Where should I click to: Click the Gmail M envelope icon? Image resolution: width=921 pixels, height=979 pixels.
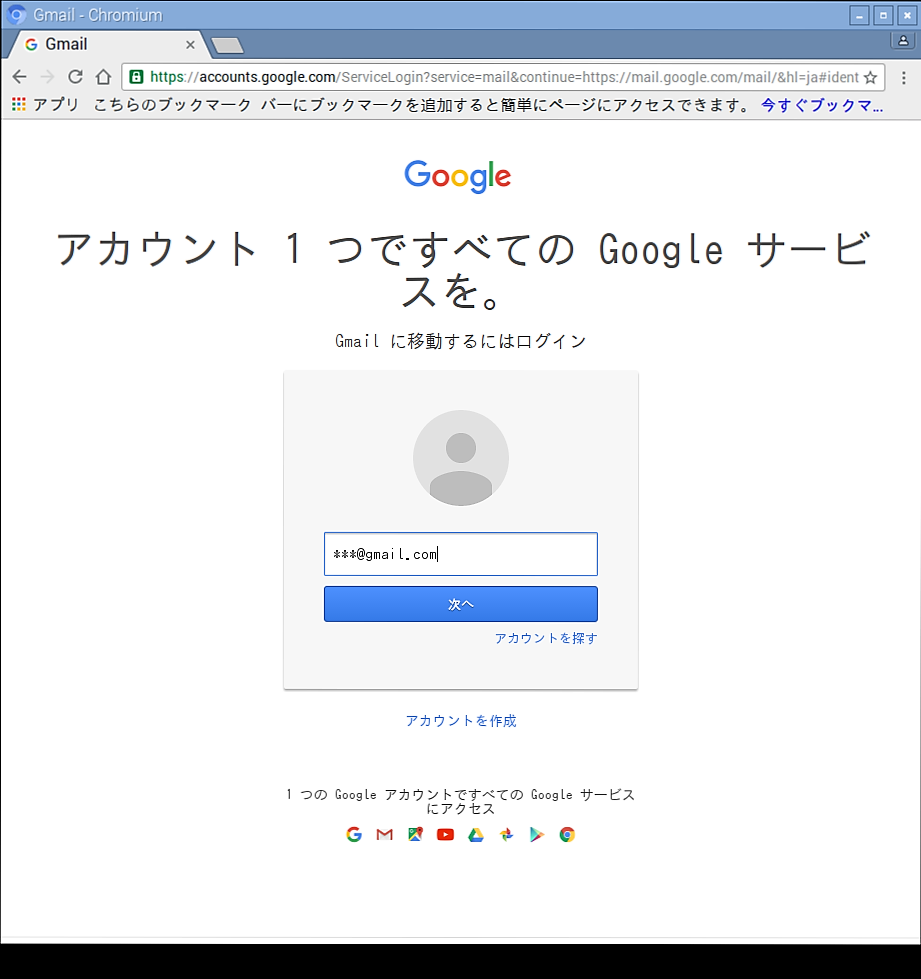point(385,834)
